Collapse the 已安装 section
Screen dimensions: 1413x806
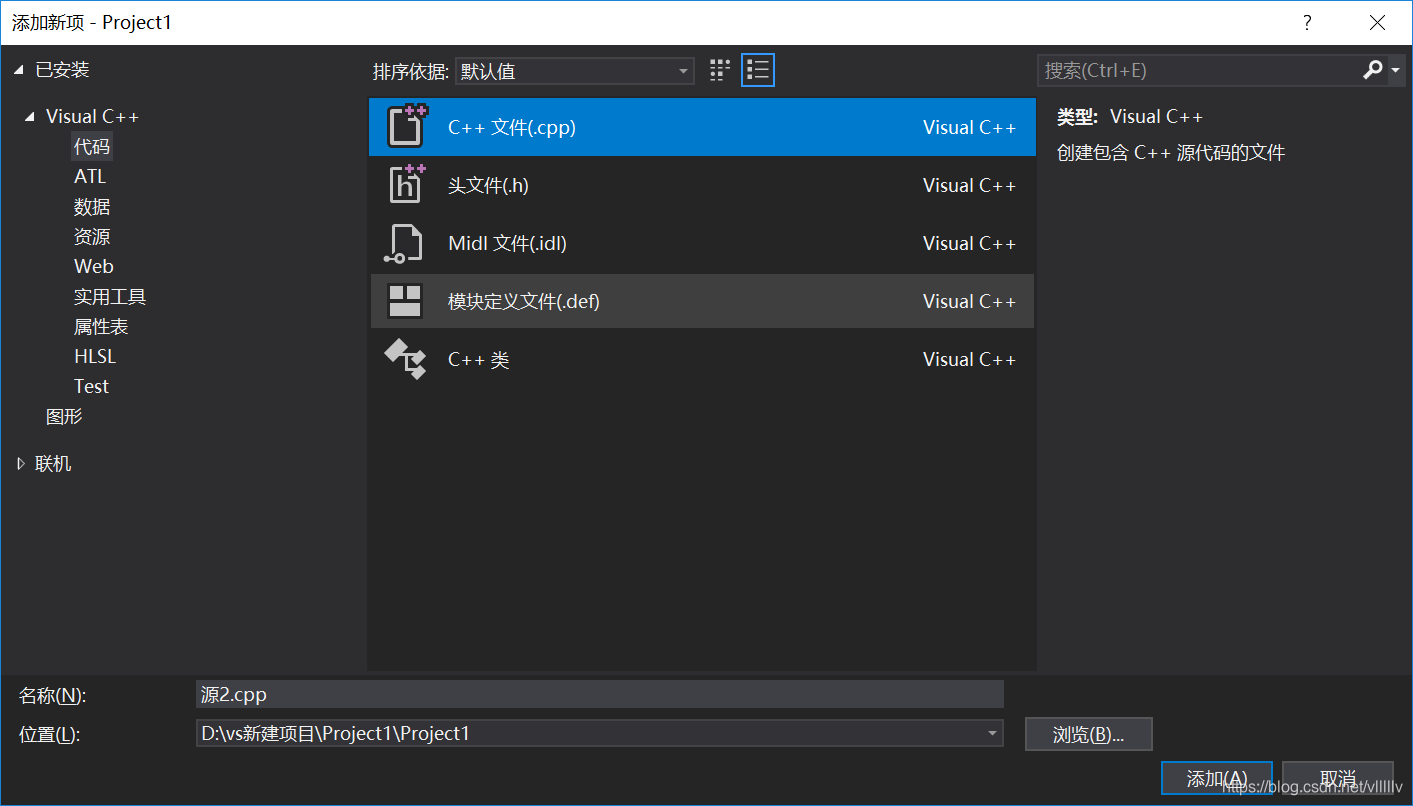(19, 70)
